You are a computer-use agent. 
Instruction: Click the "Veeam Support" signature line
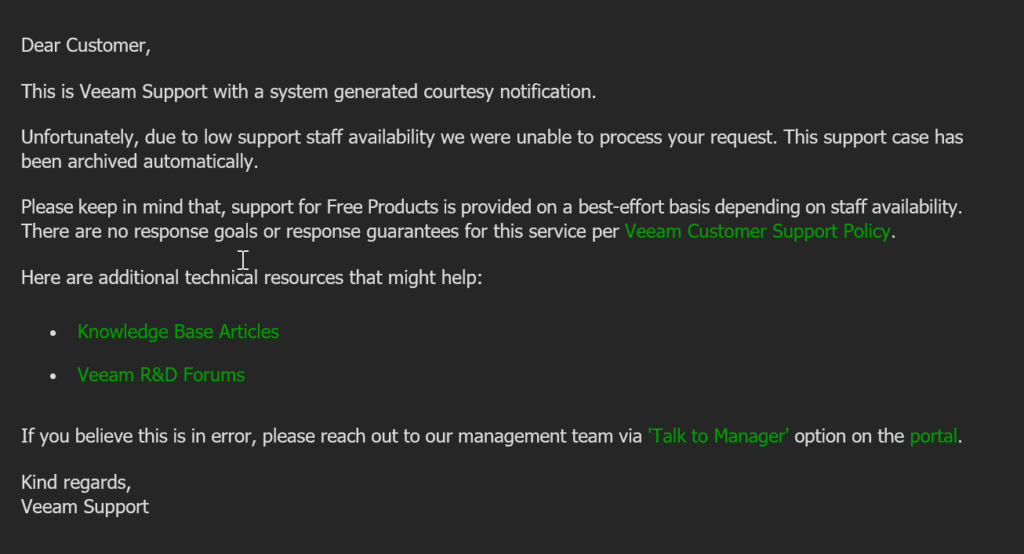(85, 506)
